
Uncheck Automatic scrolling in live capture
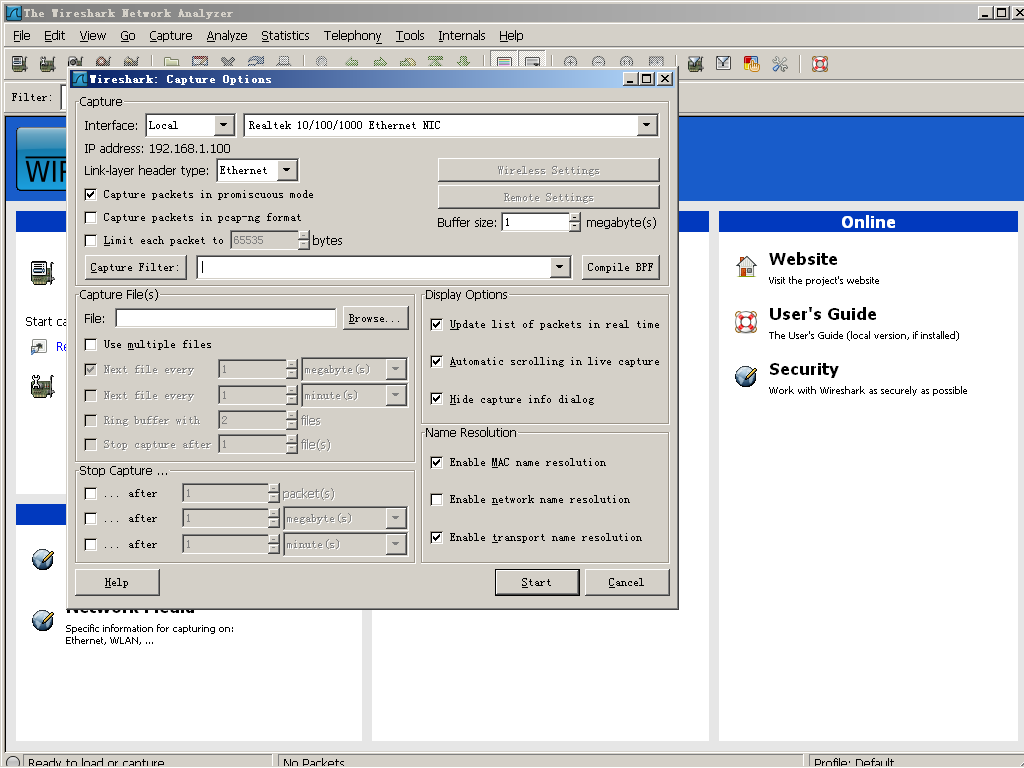click(437, 362)
